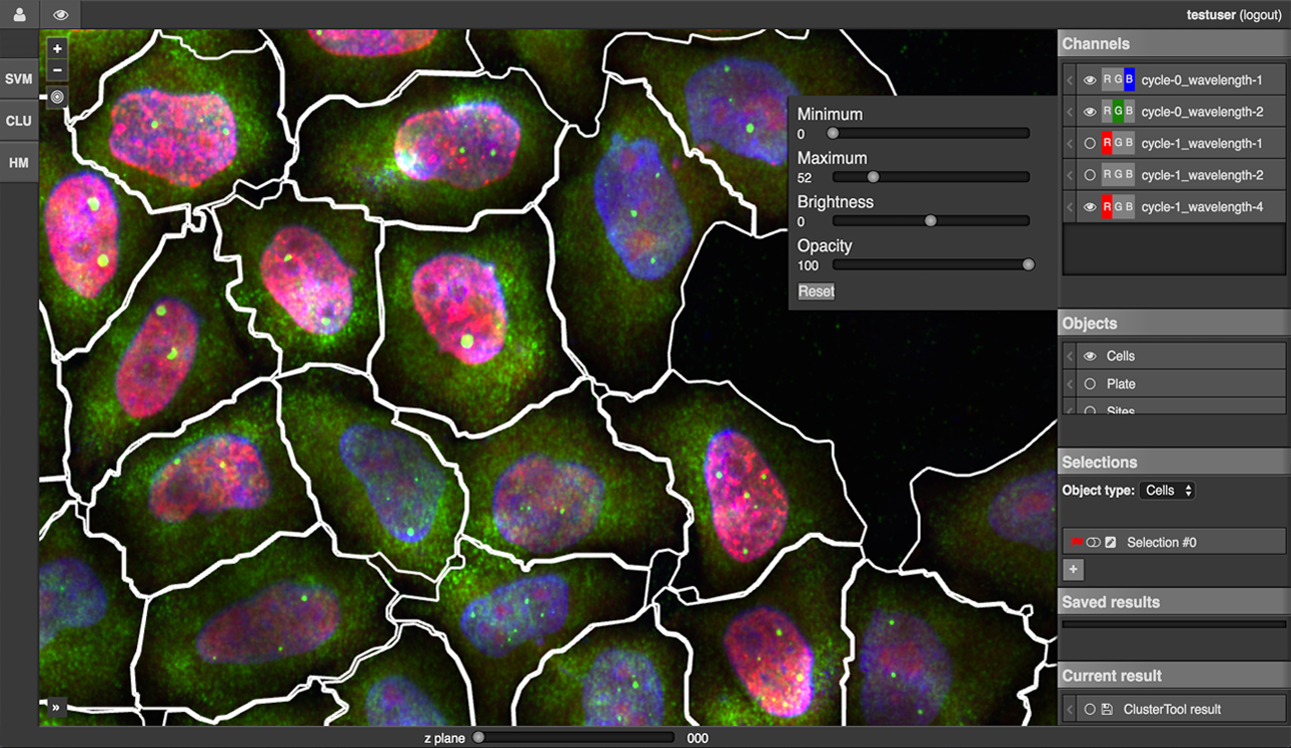The image size is (1291, 748).
Task: Zoom in on the map with plus
Action: coord(57,49)
